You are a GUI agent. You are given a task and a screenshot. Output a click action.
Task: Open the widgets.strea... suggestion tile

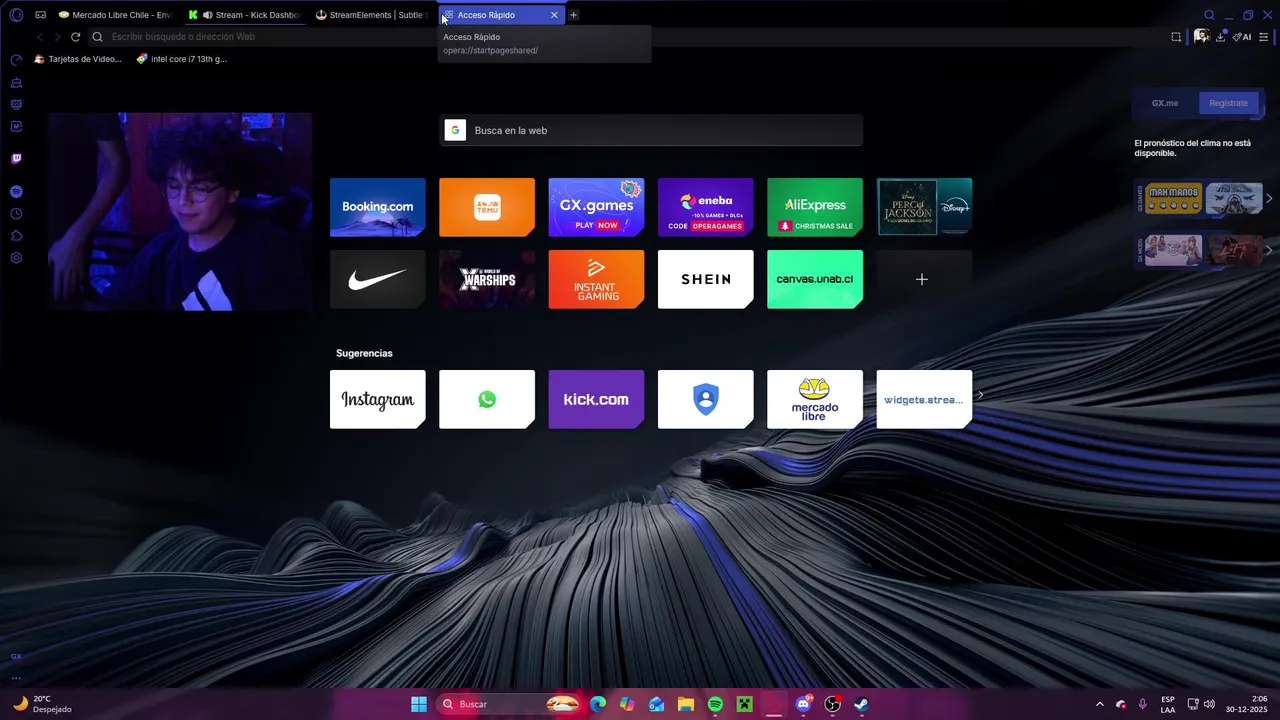pyautogui.click(x=924, y=399)
